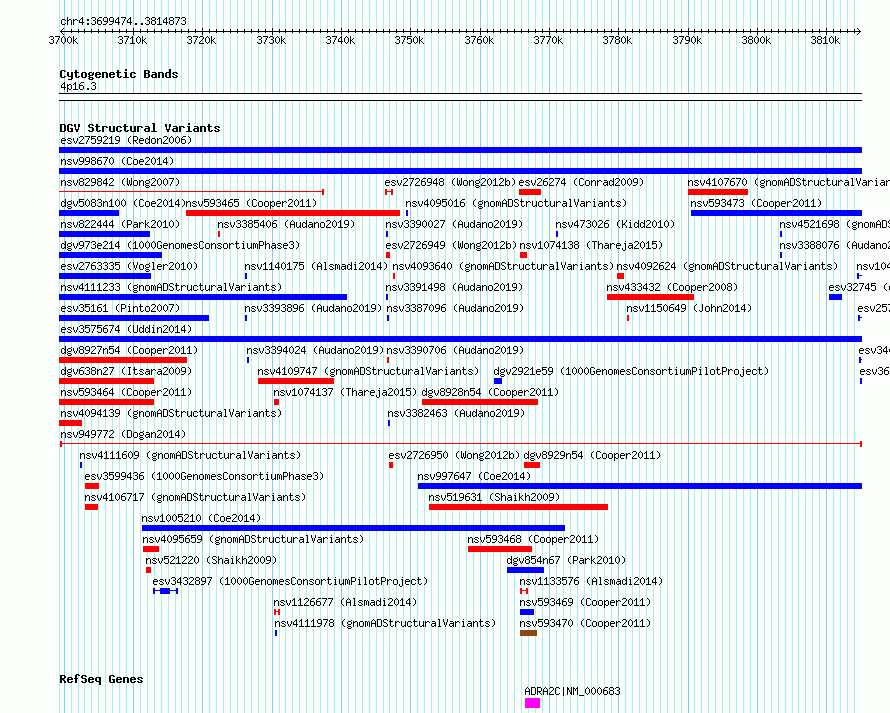Image resolution: width=890 pixels, height=713 pixels.
Task: Click nsv433432 (Cooper2008) label
Action: [672, 287]
